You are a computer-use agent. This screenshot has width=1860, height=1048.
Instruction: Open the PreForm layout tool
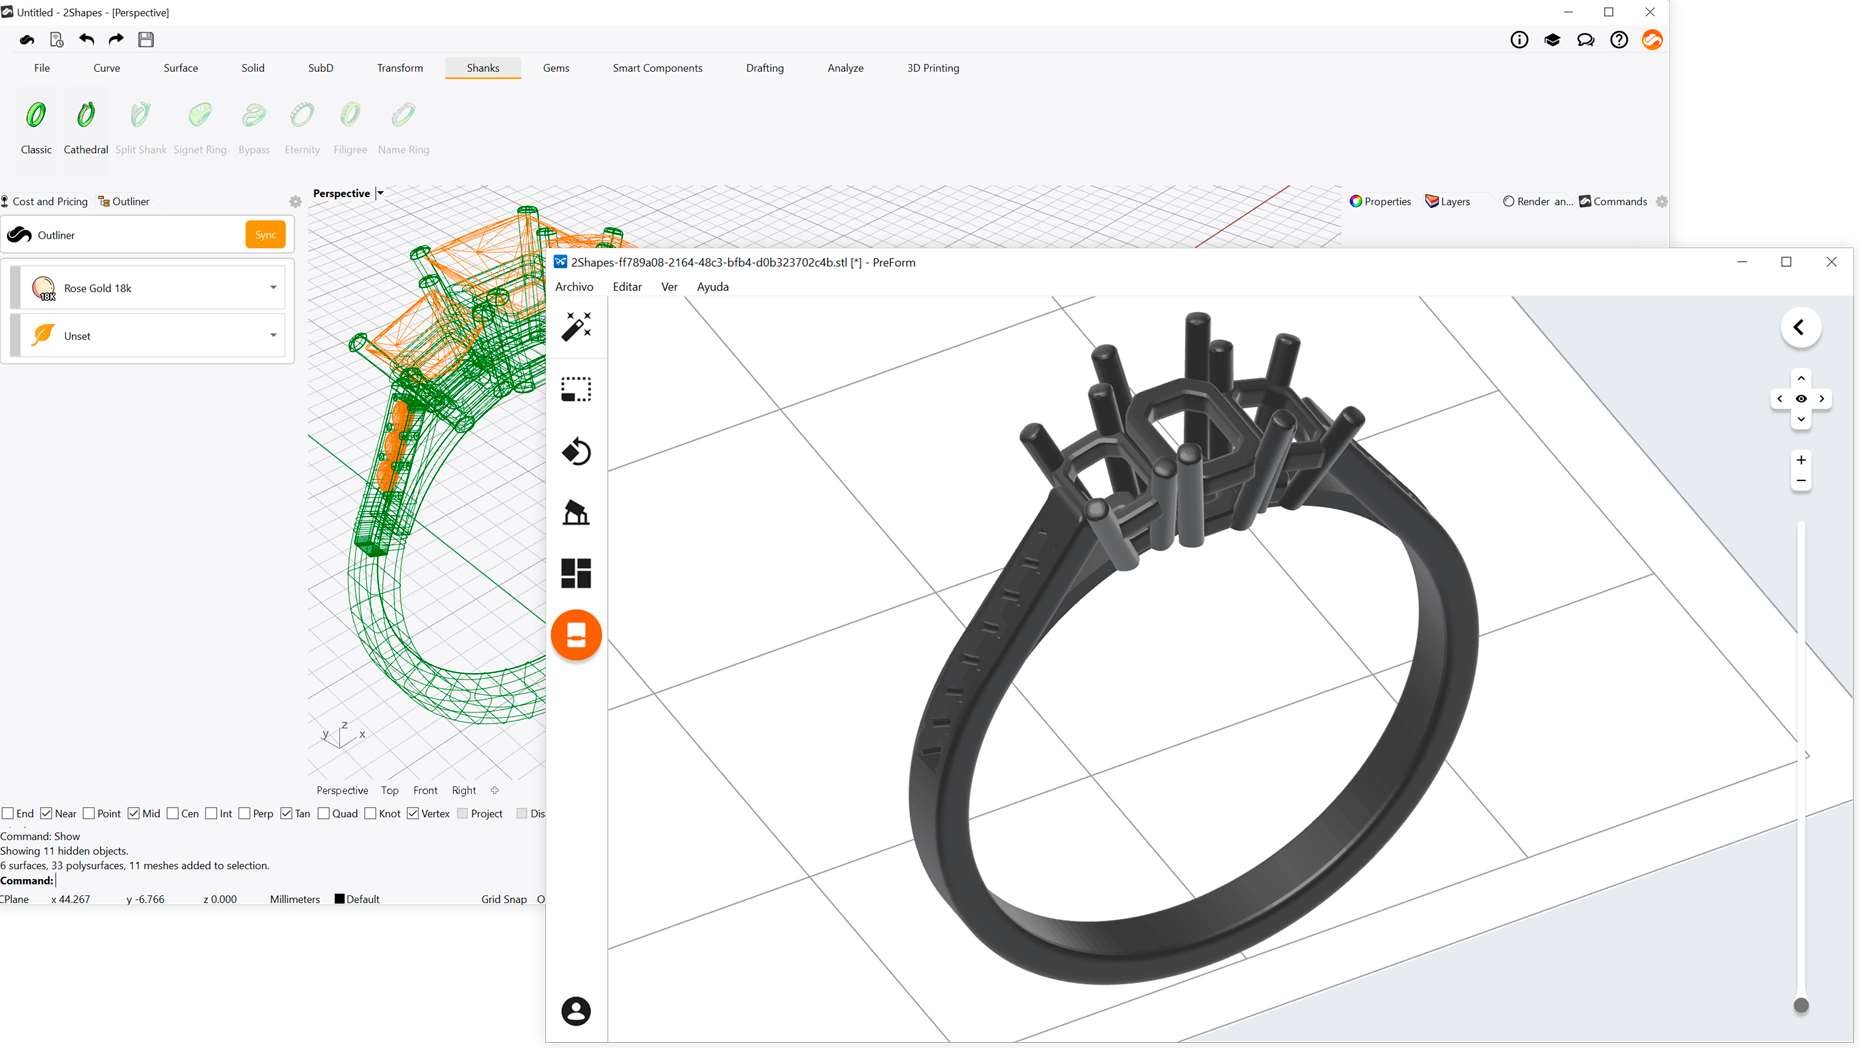pyautogui.click(x=576, y=573)
